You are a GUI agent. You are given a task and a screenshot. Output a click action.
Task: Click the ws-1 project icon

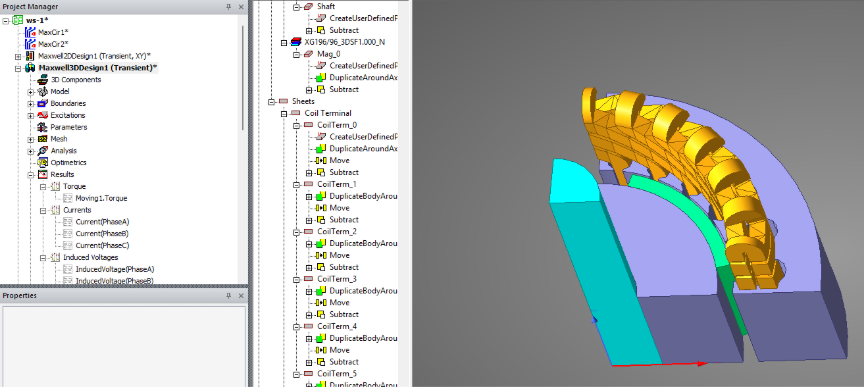[17, 20]
